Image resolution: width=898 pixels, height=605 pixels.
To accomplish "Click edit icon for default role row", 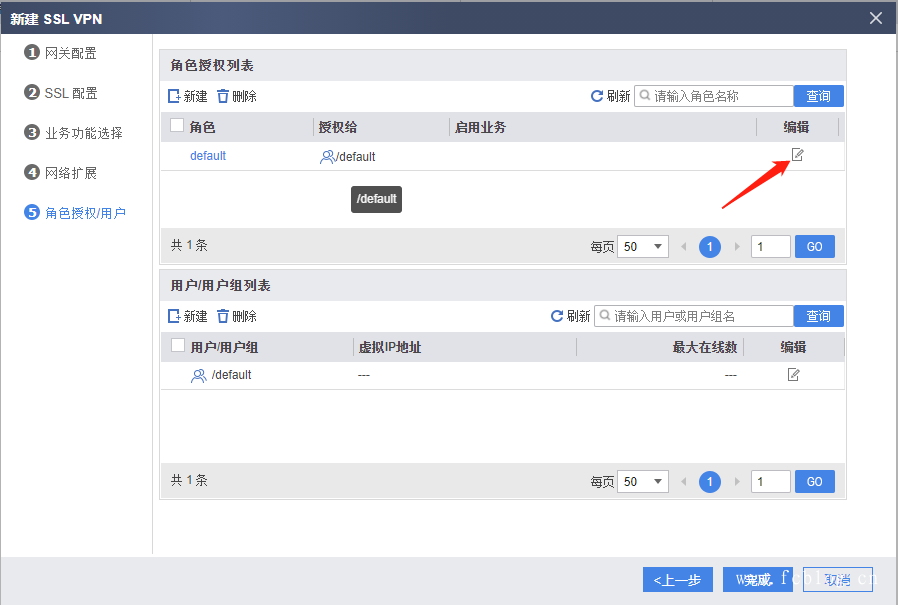I will pos(797,155).
